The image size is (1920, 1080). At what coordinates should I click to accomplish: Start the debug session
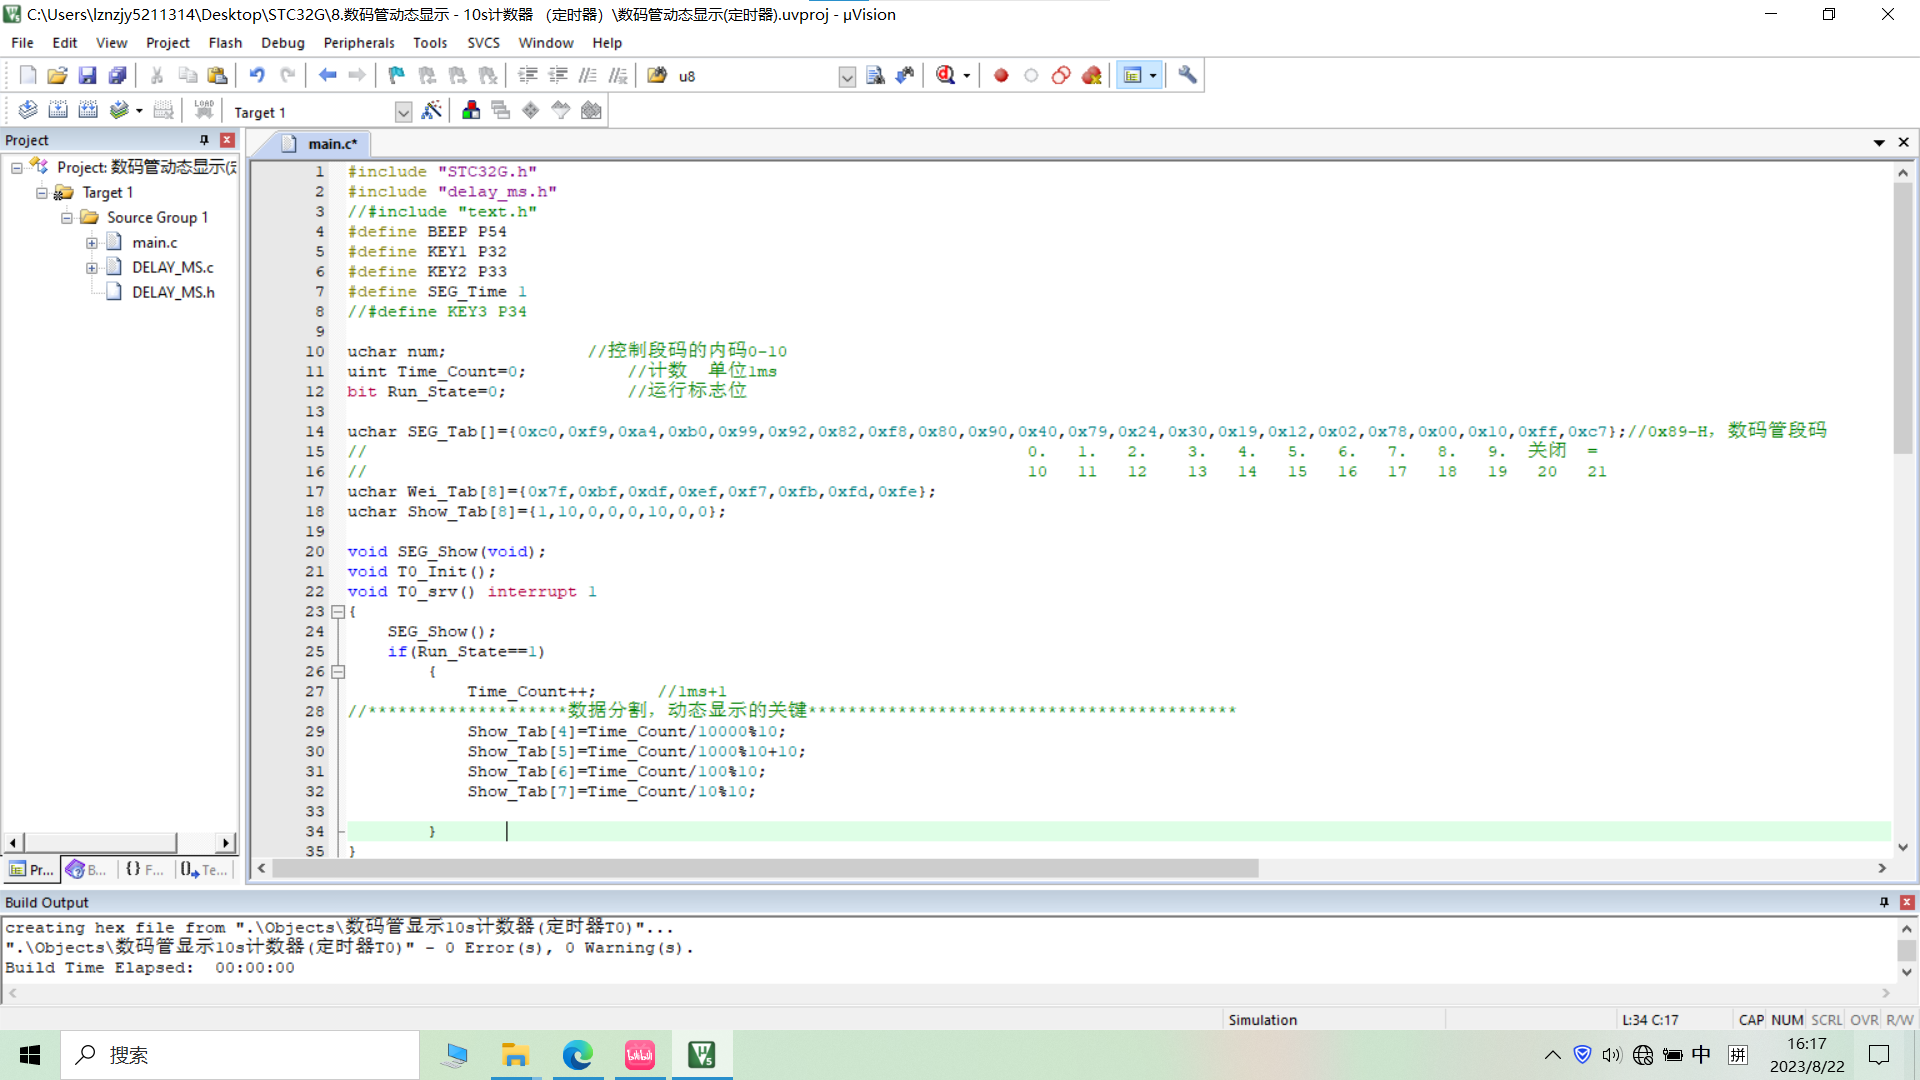(x=945, y=75)
